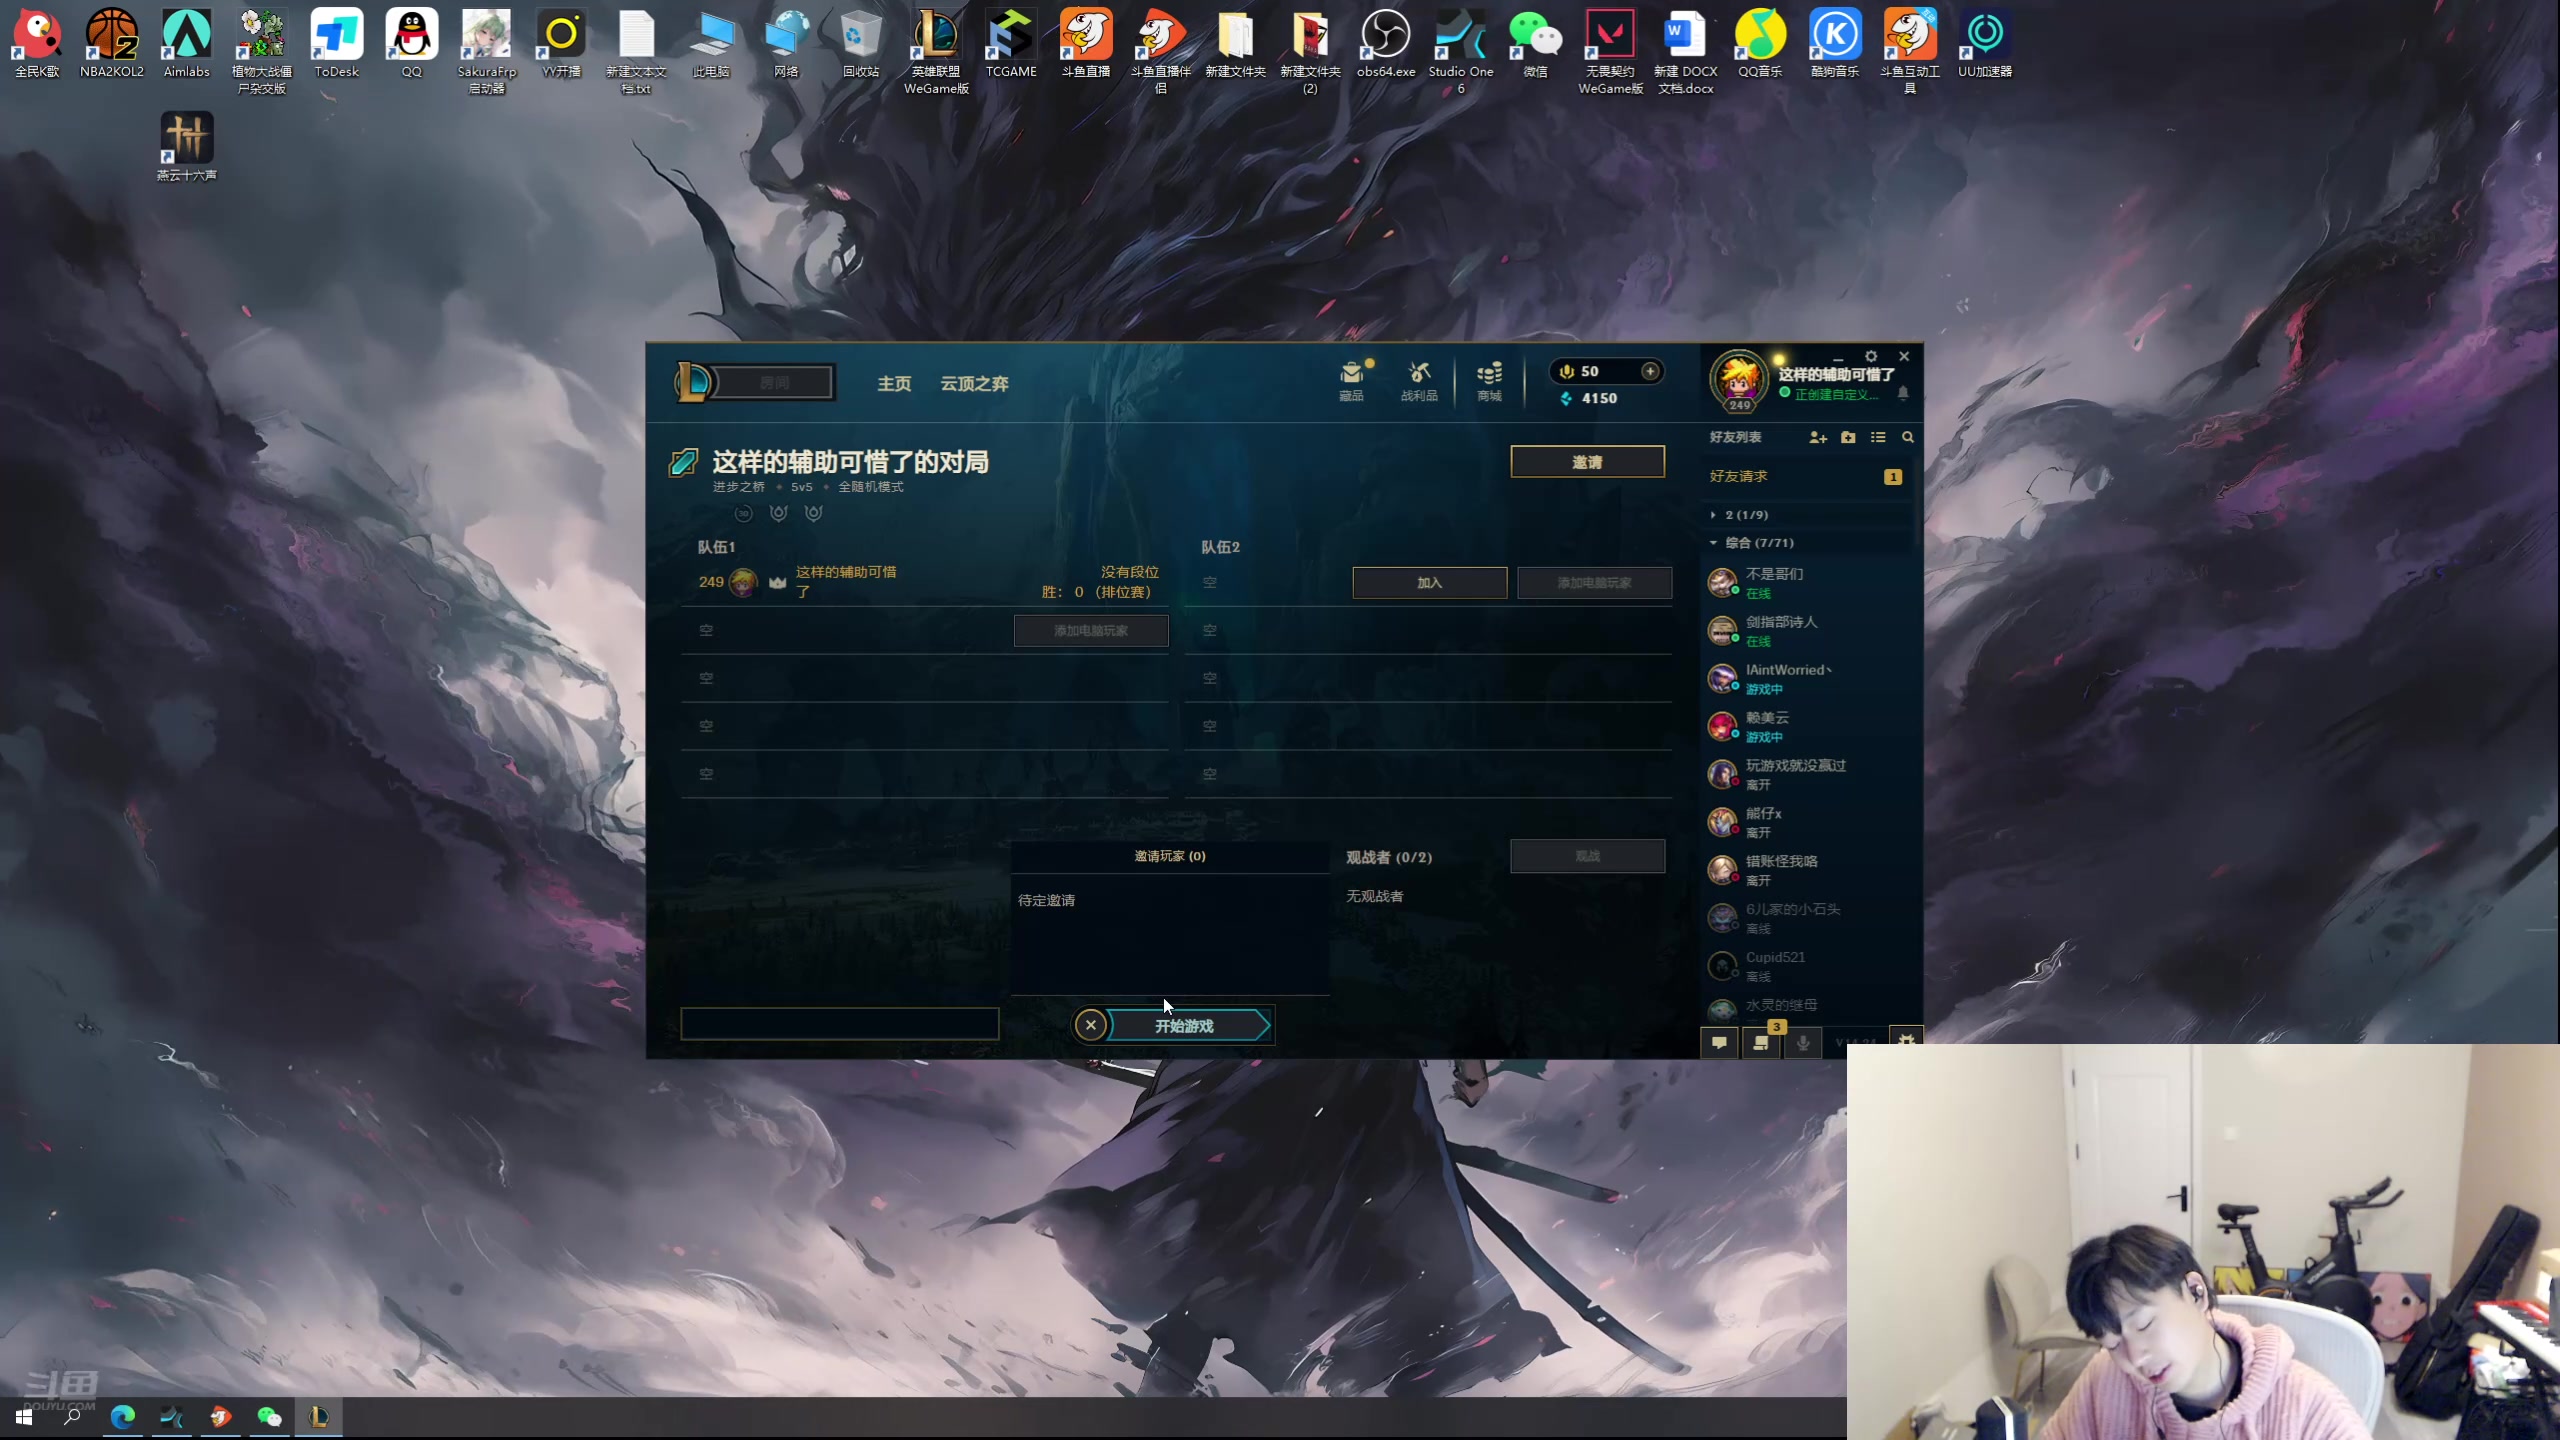Screen dimensions: 2560x1440
Task: Click the new friend folder icon
Action: pyautogui.click(x=1848, y=437)
